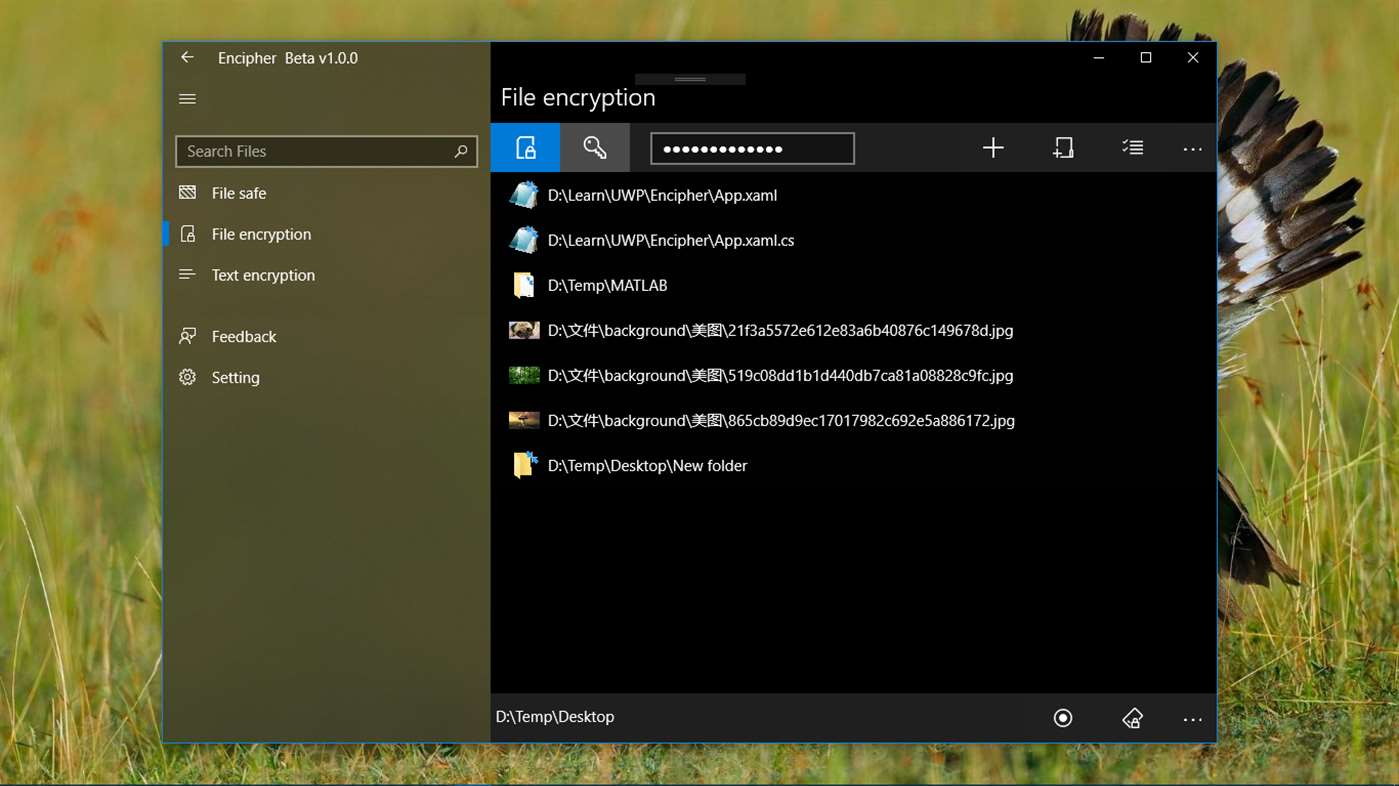Select 865cb89d9ec17017982c692e5a886172.jpg row
Image resolution: width=1399 pixels, height=786 pixels.
(x=853, y=420)
